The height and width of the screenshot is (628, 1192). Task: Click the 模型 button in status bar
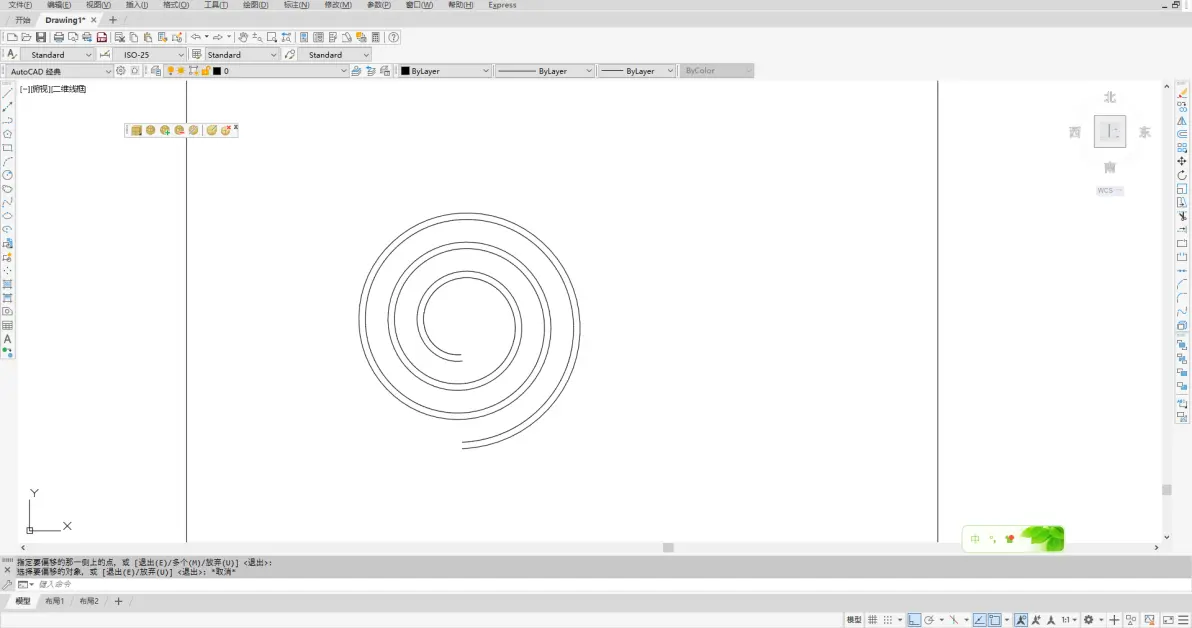pos(854,620)
